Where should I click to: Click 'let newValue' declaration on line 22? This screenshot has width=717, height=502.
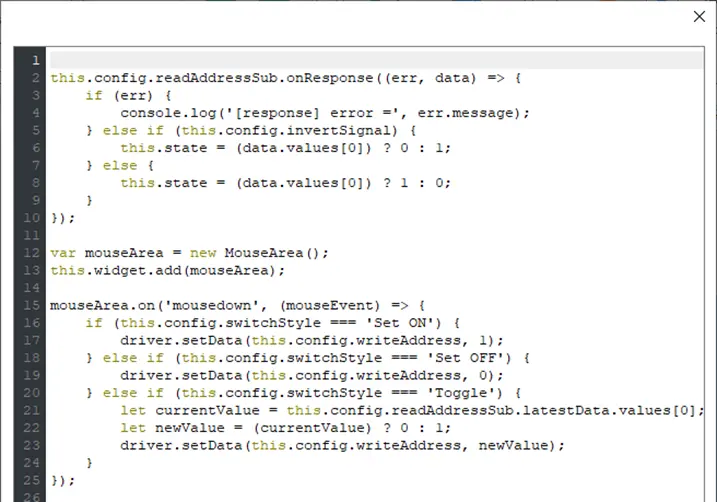click(x=285, y=428)
